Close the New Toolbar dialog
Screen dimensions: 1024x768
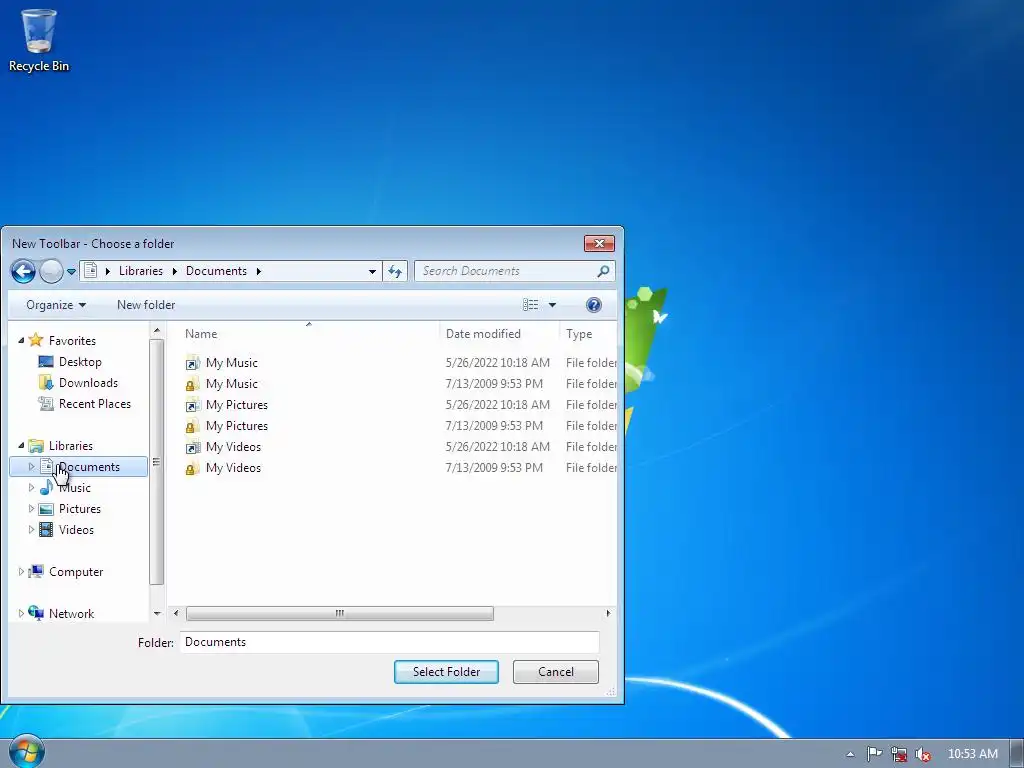(x=599, y=244)
